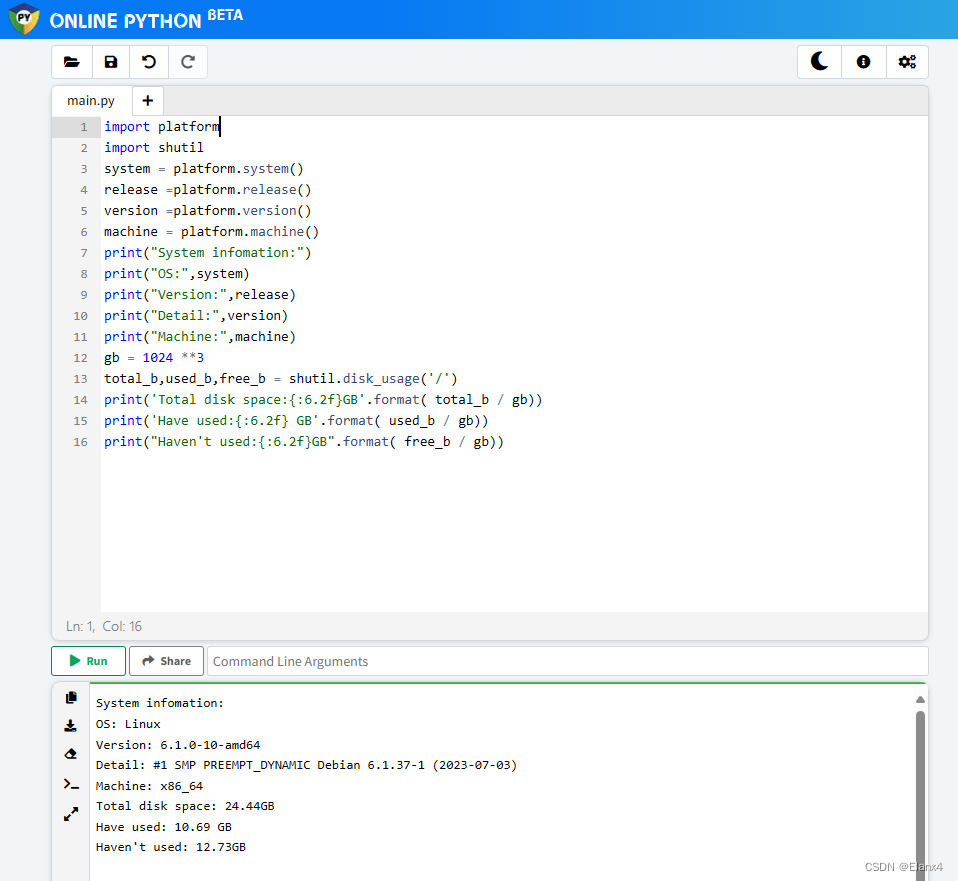Click line number 1 in the gutter
Viewport: 958px width, 881px height.
point(84,127)
